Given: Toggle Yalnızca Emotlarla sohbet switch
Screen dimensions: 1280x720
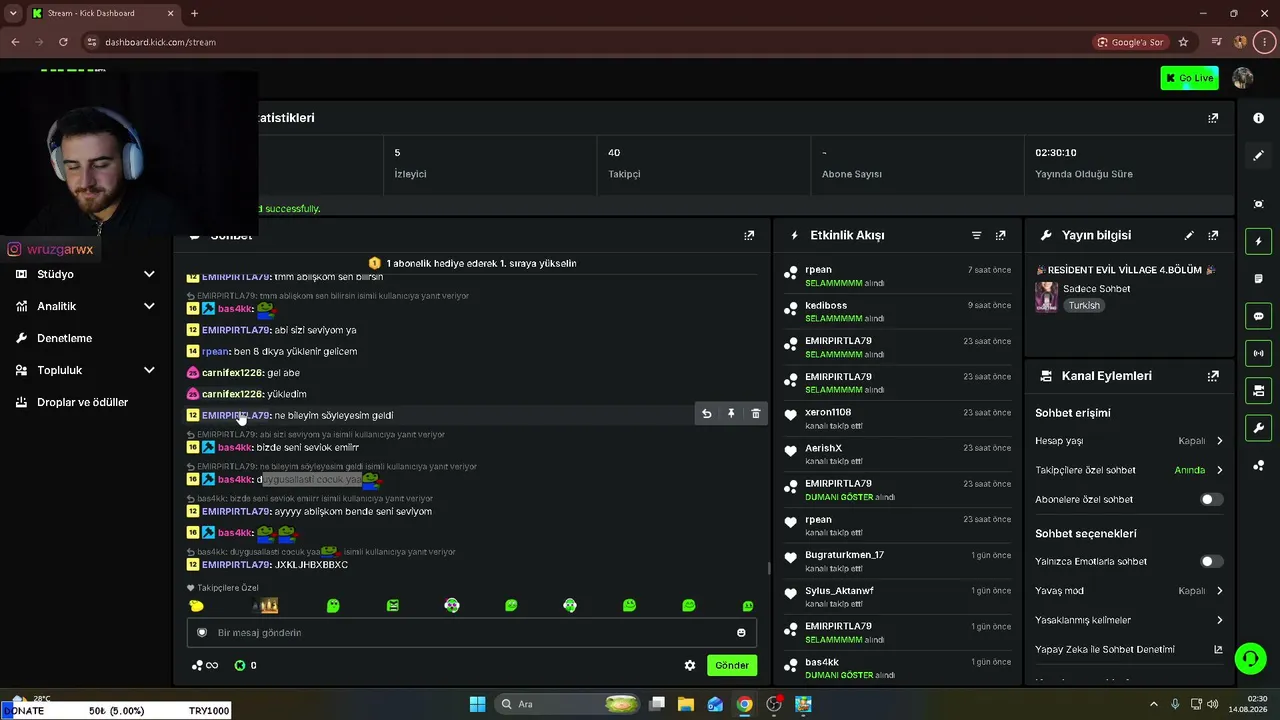Looking at the screenshot, I should point(1211,562).
